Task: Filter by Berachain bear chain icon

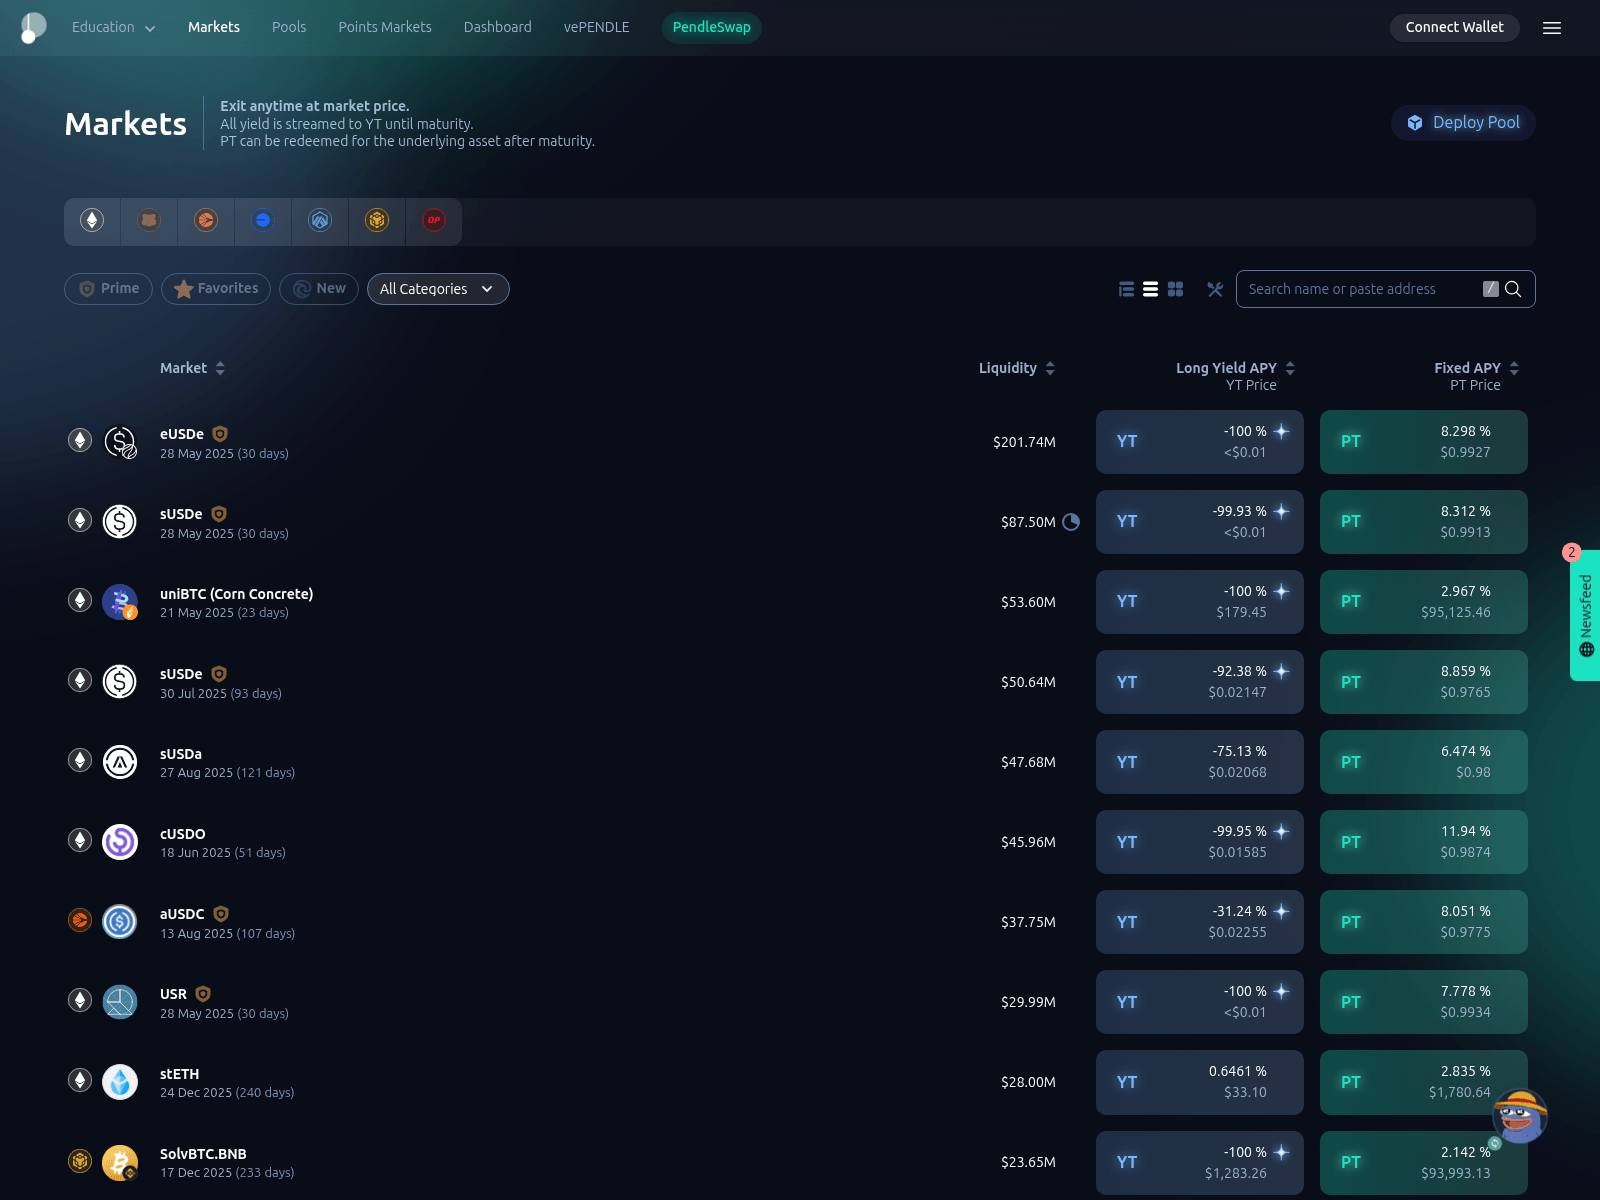Action: pos(149,220)
